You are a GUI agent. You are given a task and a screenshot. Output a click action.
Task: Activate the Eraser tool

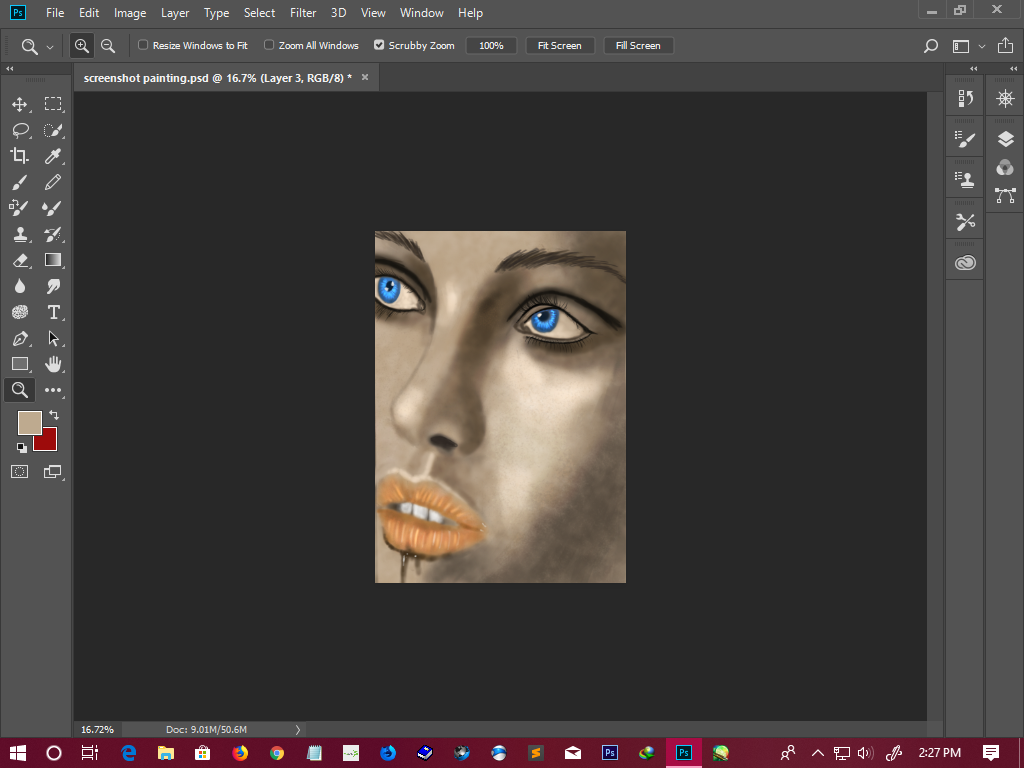point(19,260)
